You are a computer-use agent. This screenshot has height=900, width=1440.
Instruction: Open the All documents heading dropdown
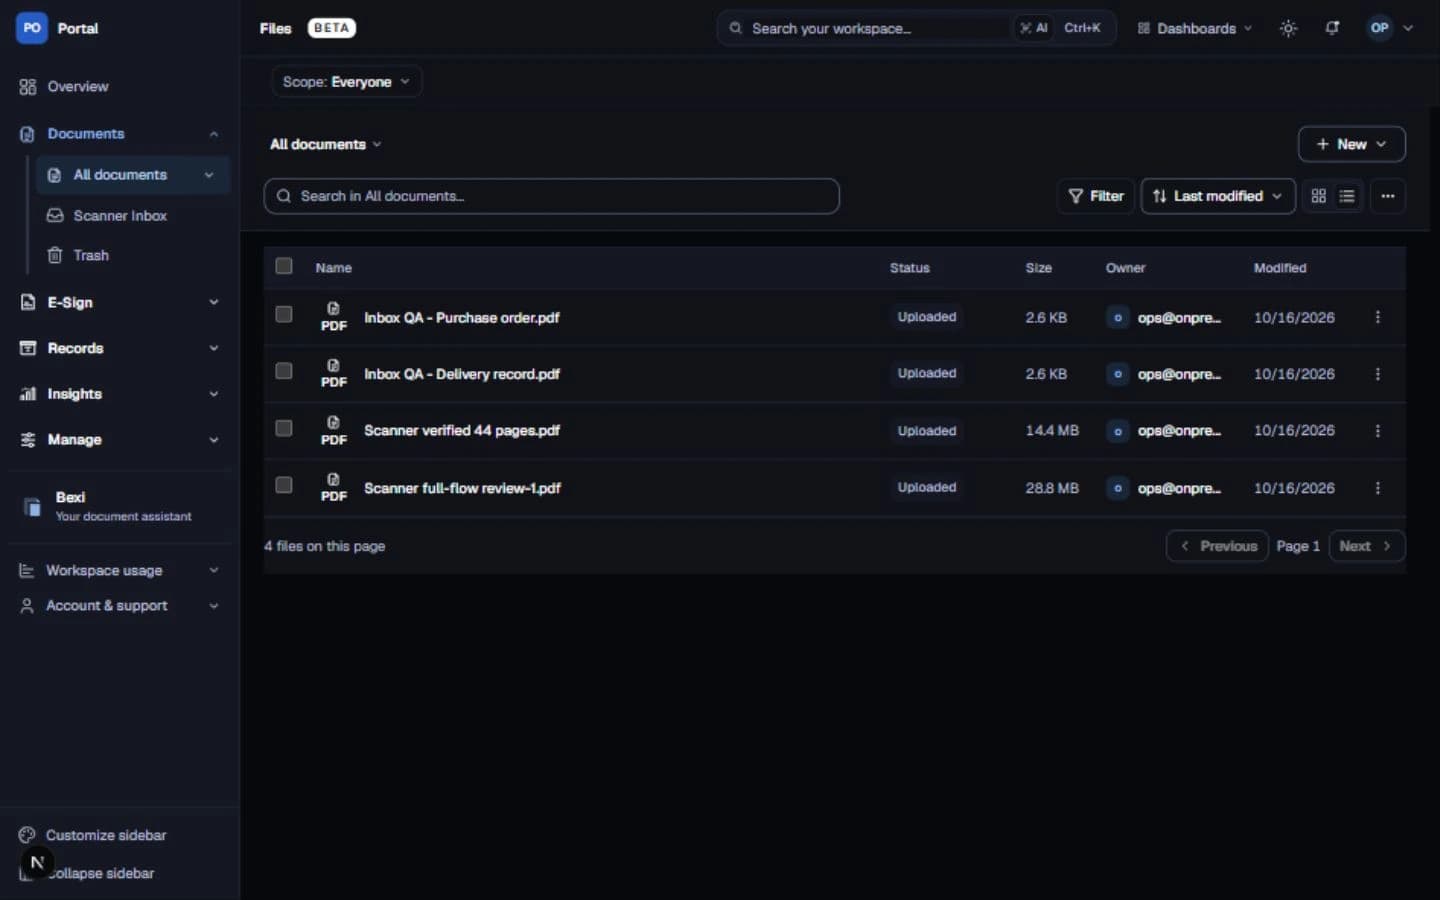pyautogui.click(x=326, y=144)
